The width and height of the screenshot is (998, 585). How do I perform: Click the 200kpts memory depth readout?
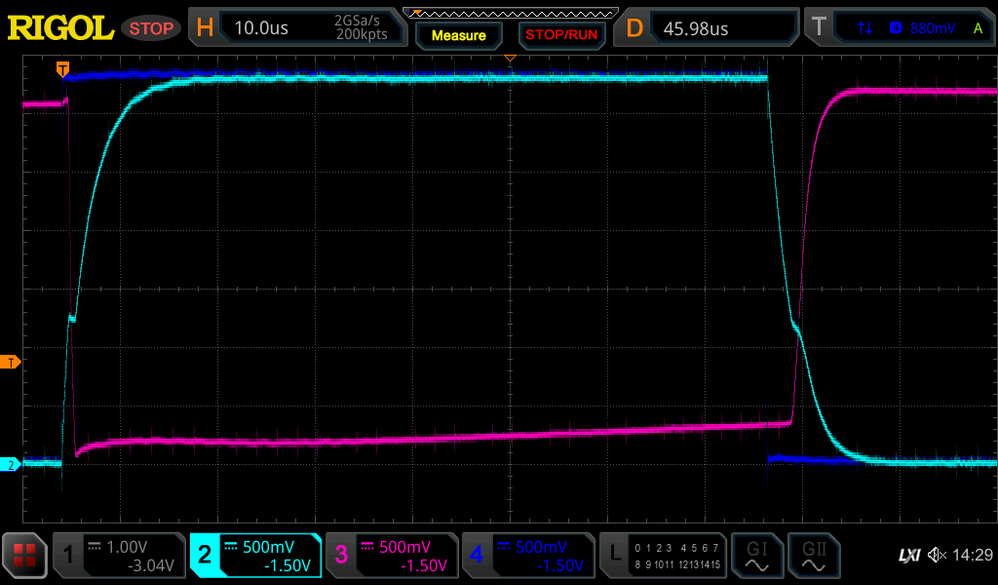362,34
